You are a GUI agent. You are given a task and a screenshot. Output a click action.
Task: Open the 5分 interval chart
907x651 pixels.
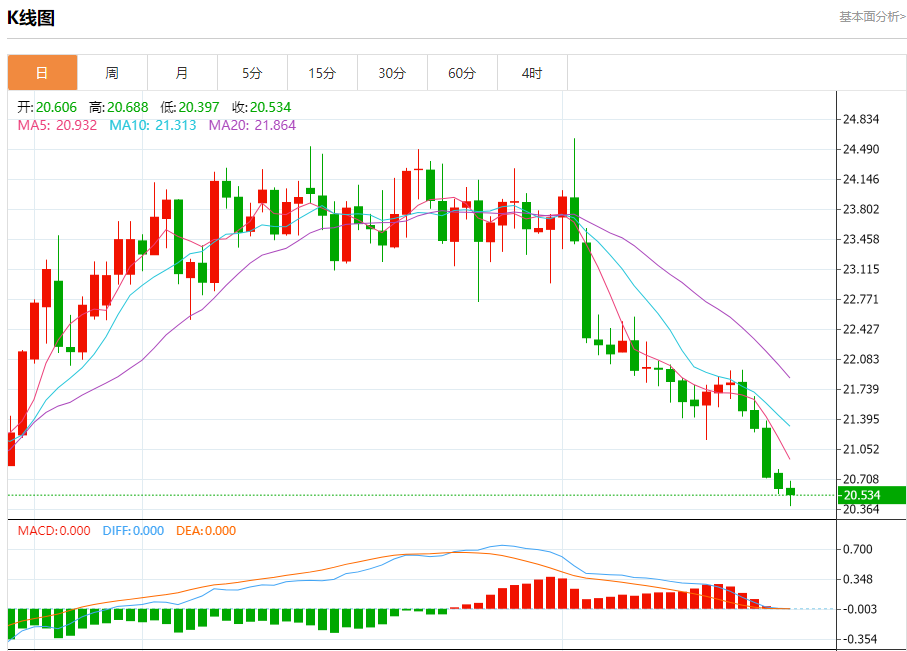pyautogui.click(x=252, y=73)
